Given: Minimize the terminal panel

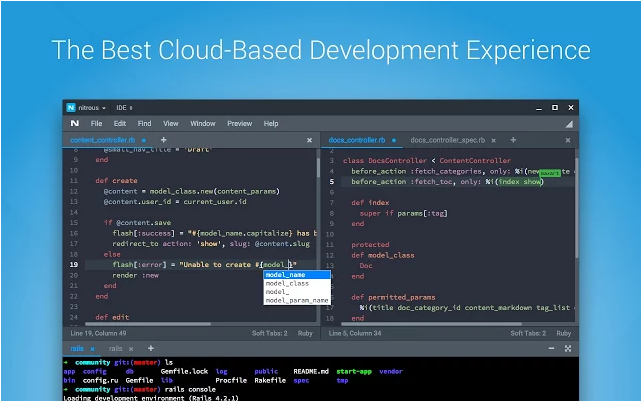Looking at the screenshot, I should click(x=551, y=348).
